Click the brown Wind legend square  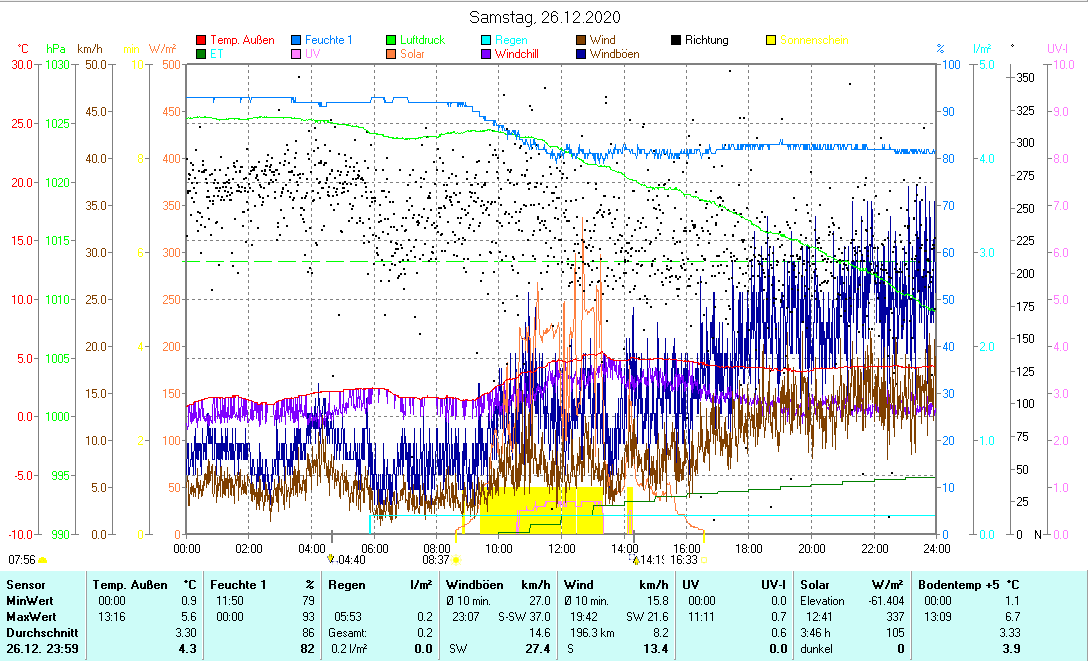(581, 40)
